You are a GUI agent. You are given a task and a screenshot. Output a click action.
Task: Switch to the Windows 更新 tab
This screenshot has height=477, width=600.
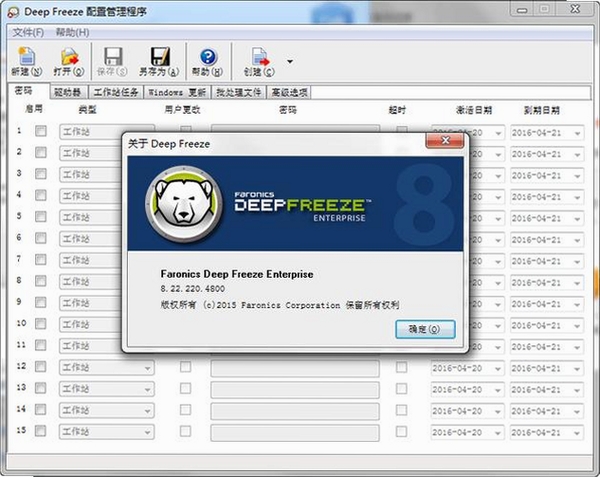point(177,92)
